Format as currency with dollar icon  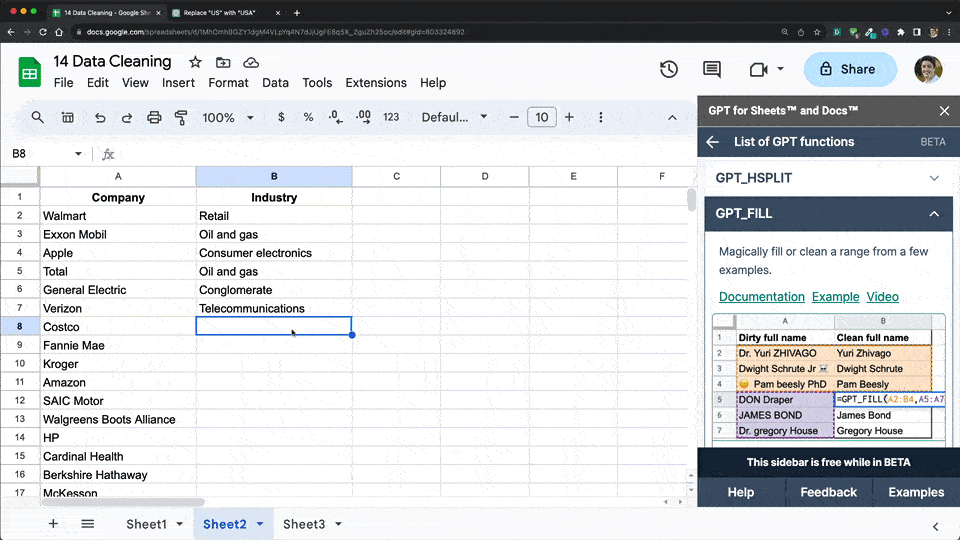pos(281,117)
